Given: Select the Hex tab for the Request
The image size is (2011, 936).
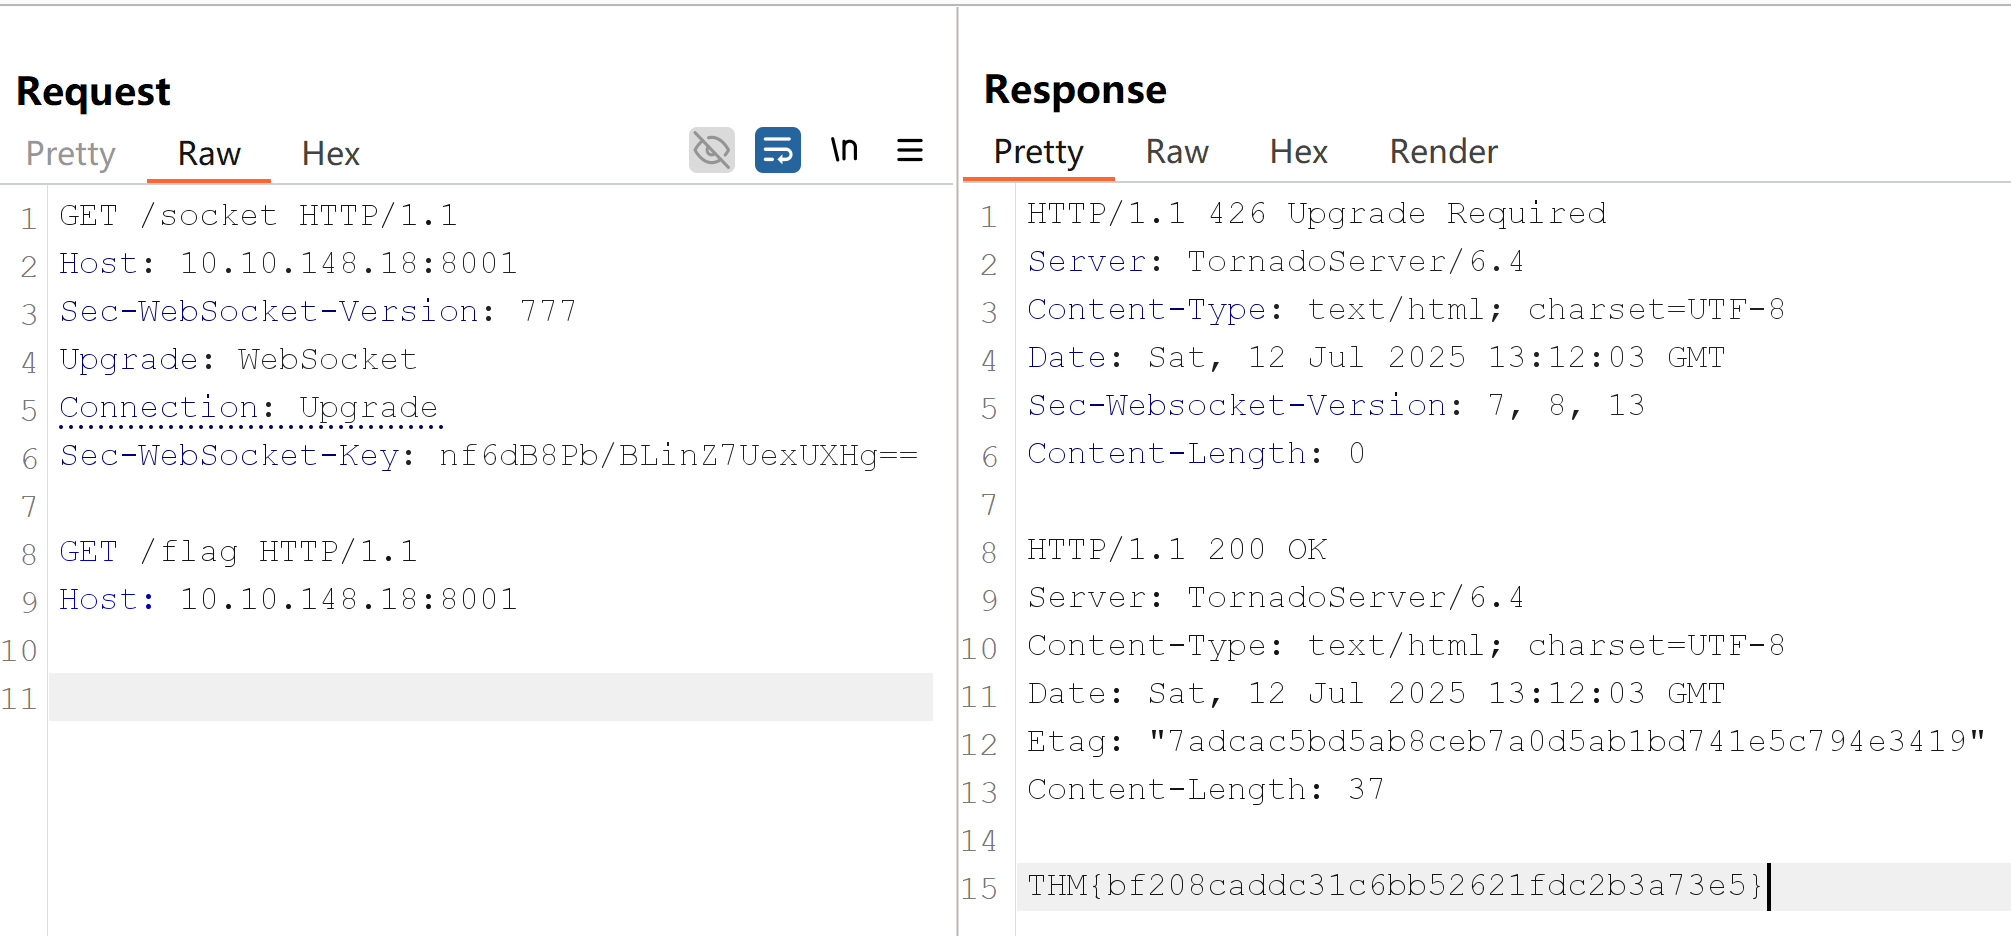Looking at the screenshot, I should (330, 153).
